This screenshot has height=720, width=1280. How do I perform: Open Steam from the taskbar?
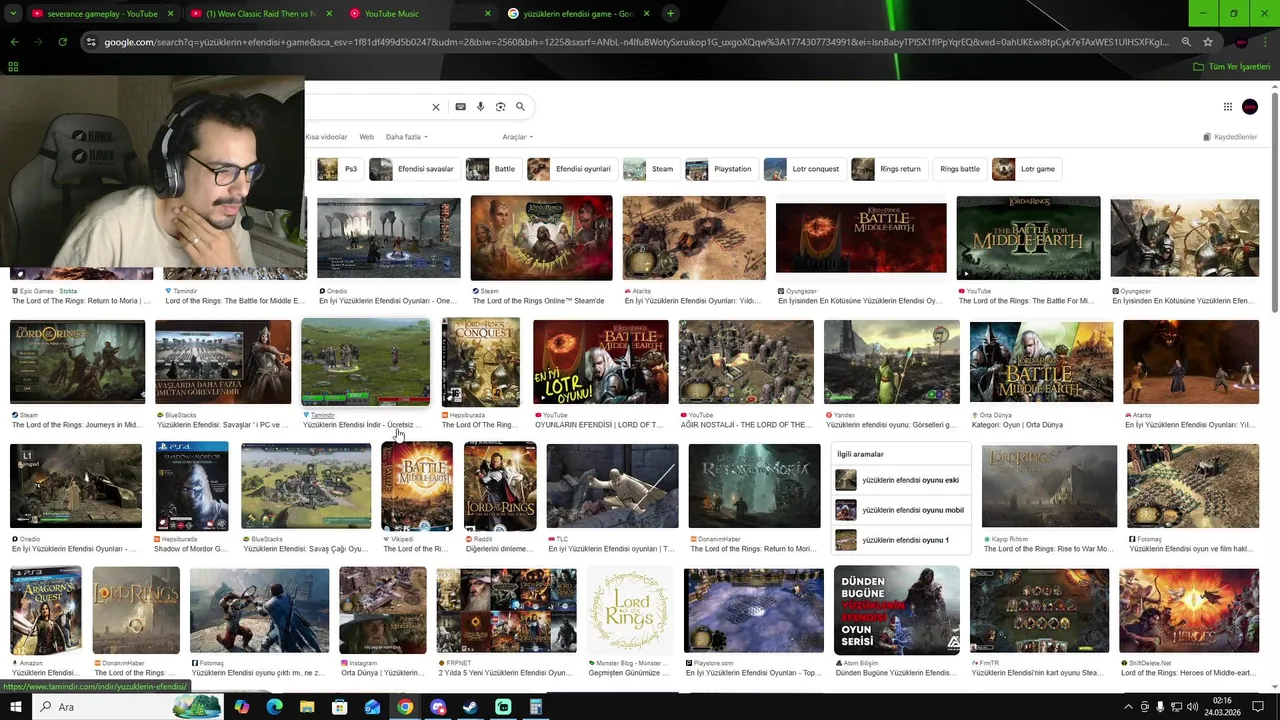click(470, 707)
